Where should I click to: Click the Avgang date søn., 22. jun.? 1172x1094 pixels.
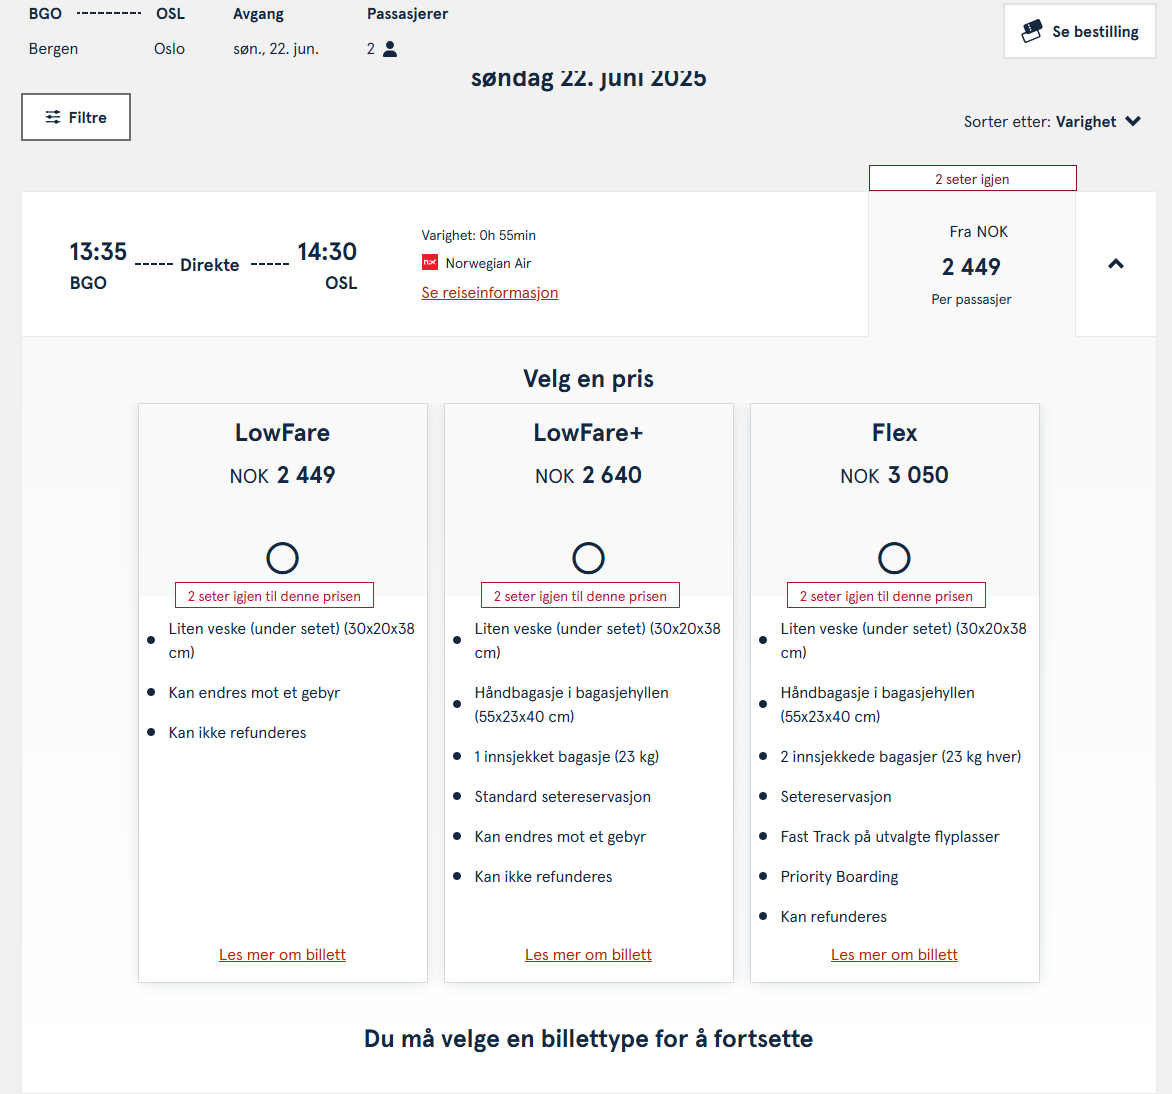(276, 49)
